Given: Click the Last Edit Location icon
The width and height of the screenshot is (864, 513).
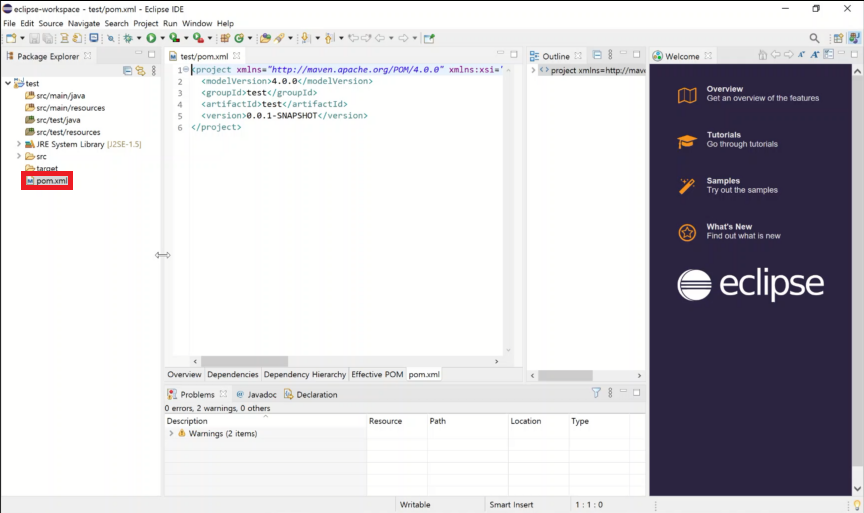Looking at the screenshot, I should click(x=353, y=38).
